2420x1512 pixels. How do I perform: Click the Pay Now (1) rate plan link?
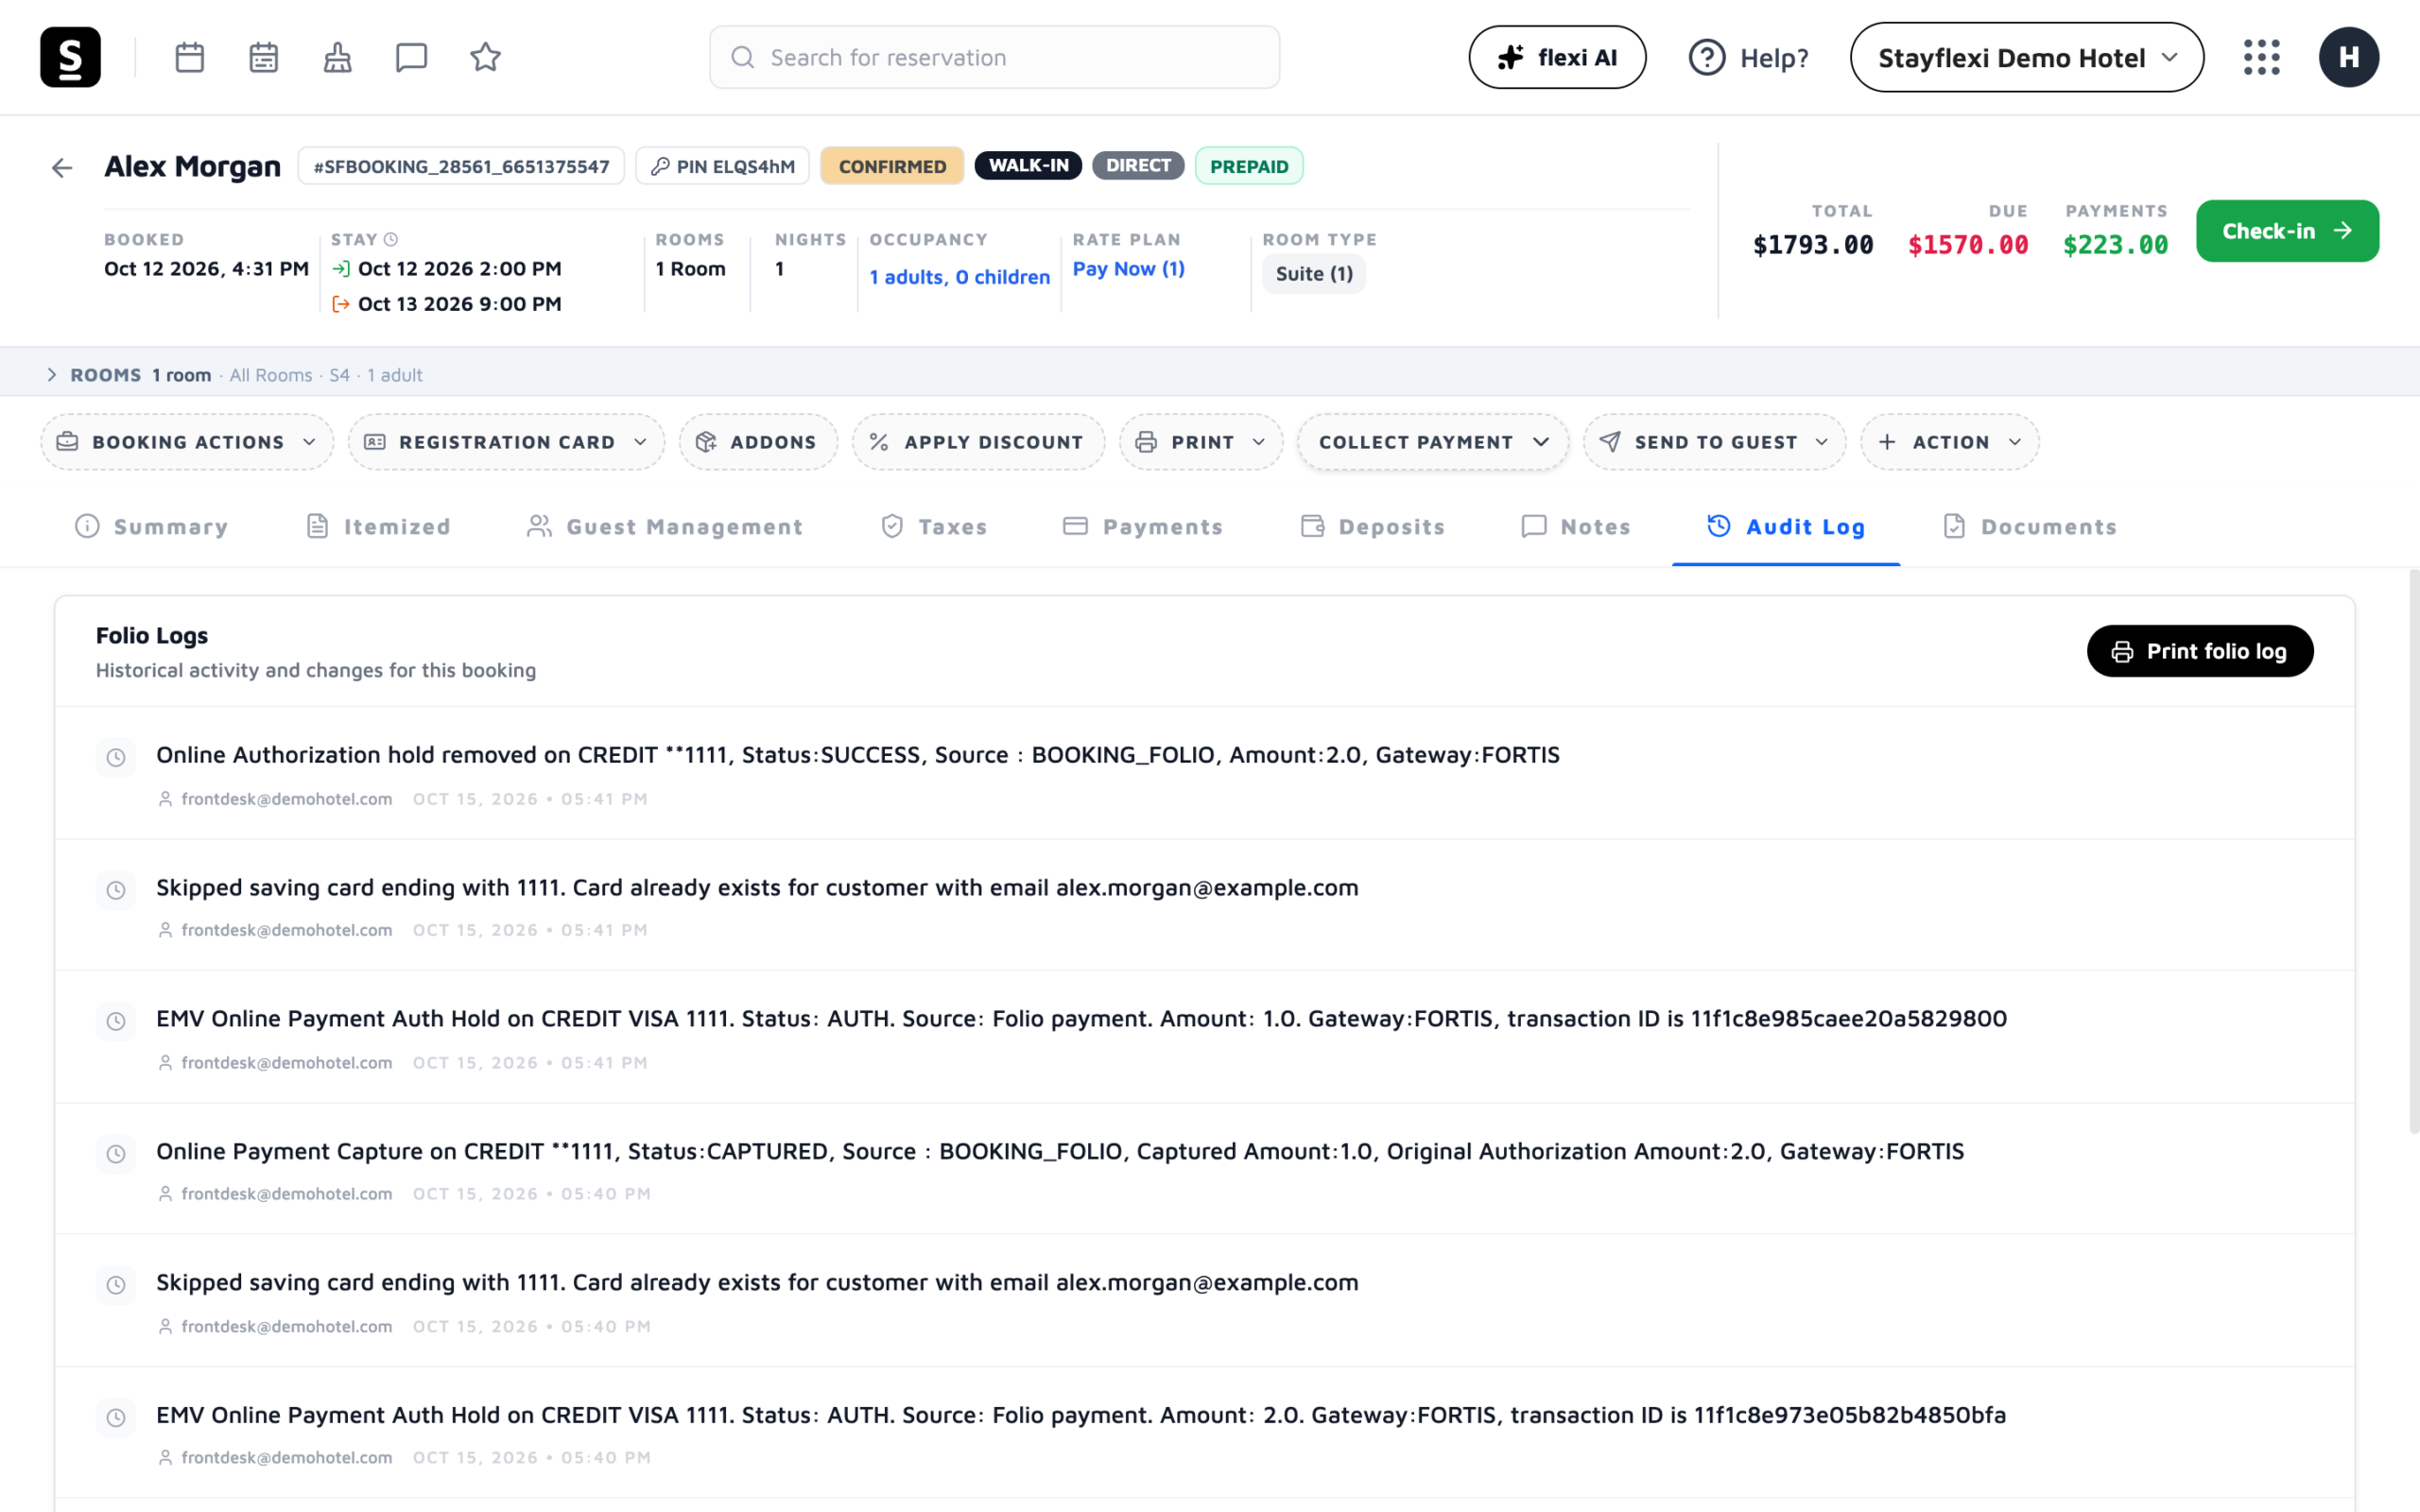(x=1128, y=269)
